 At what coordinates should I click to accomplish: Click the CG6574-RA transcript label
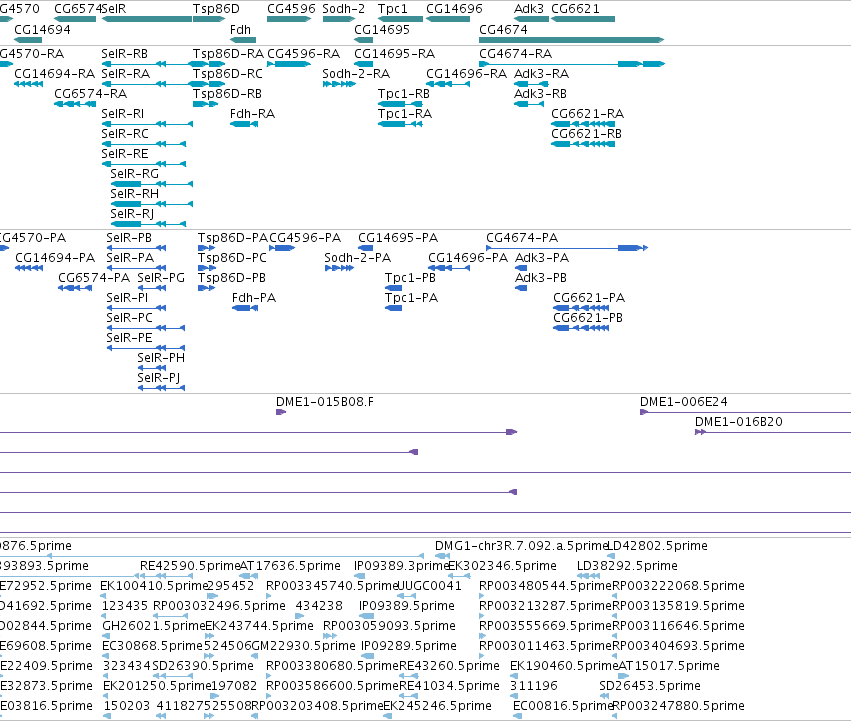(91, 94)
